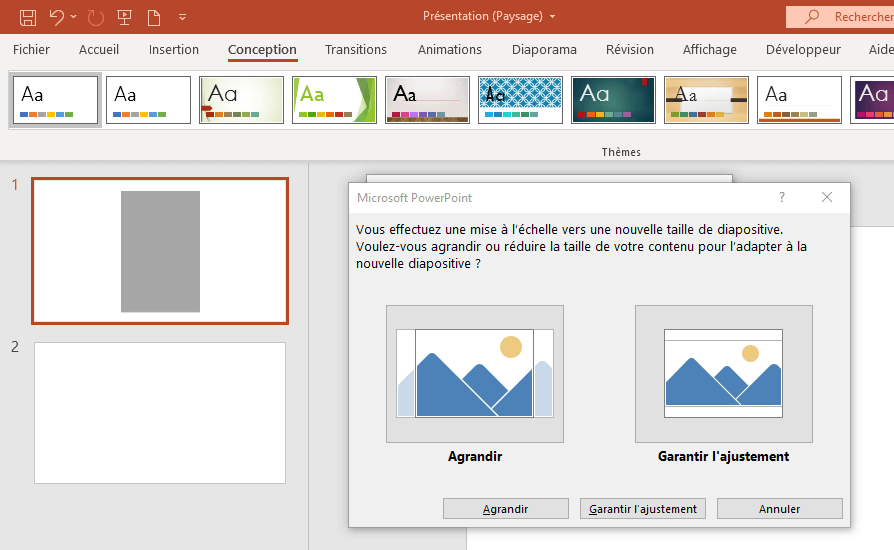The height and width of the screenshot is (550, 894).
Task: Apply the white theme with orange underline
Action: pyautogui.click(x=799, y=100)
